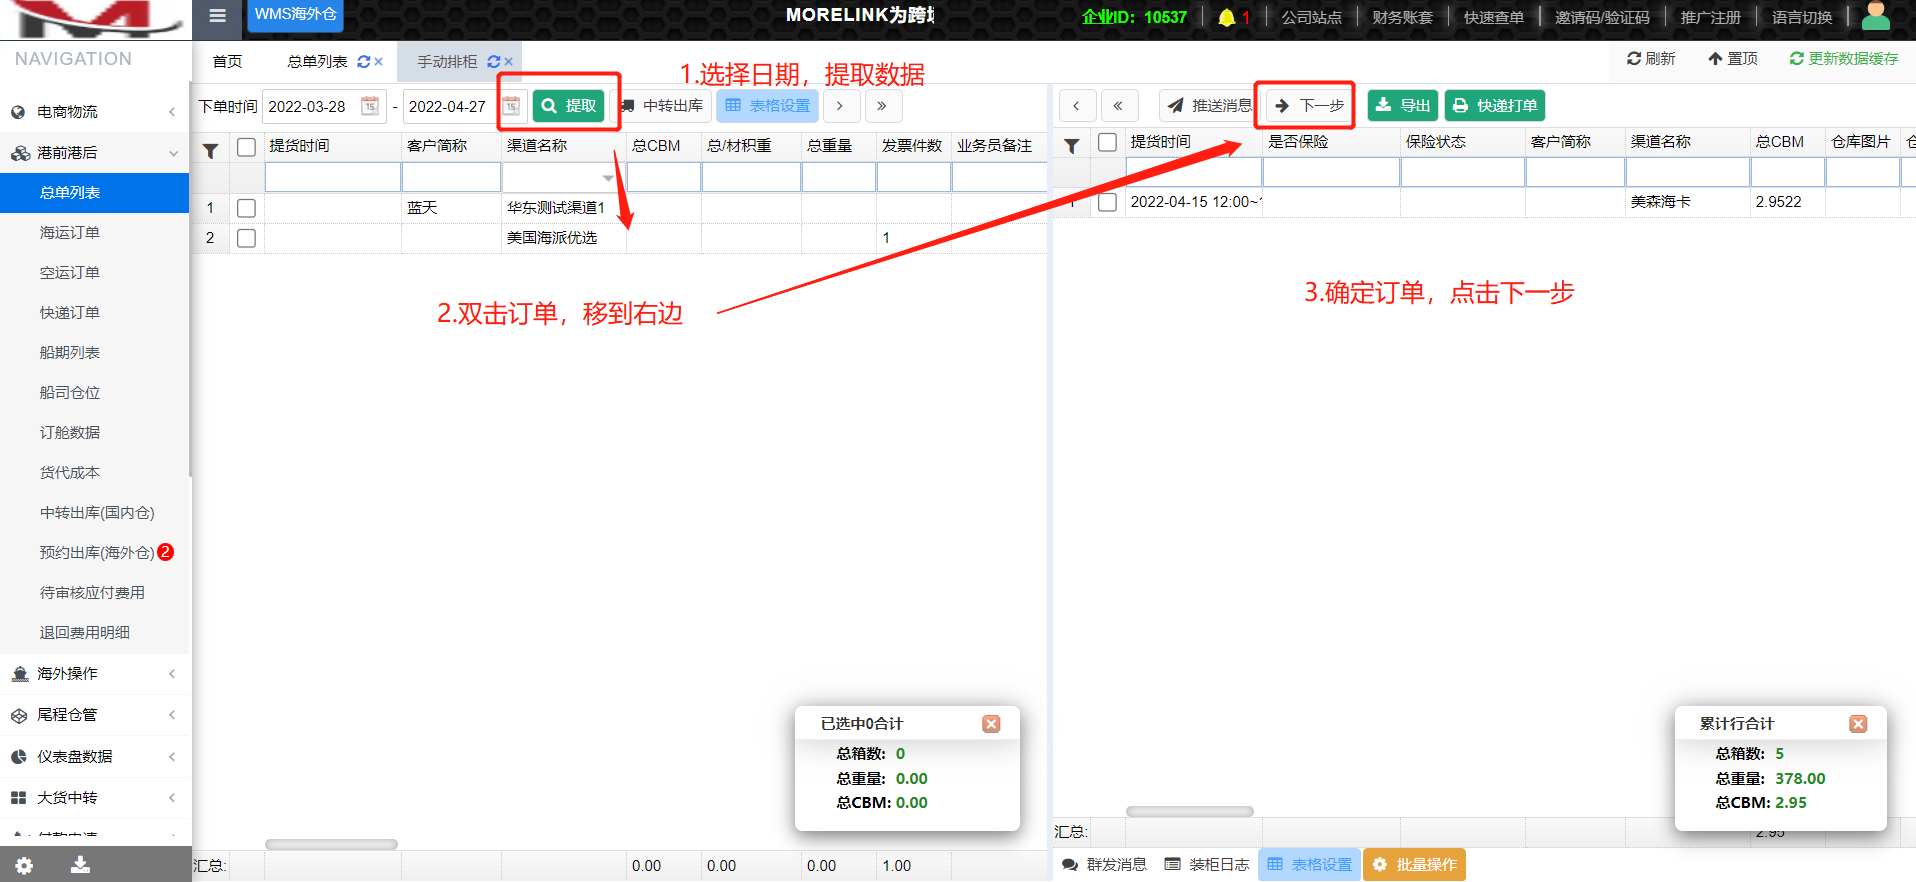1916x882 pixels.
Task: Click the WMS海外仓 button
Action: [x=295, y=15]
